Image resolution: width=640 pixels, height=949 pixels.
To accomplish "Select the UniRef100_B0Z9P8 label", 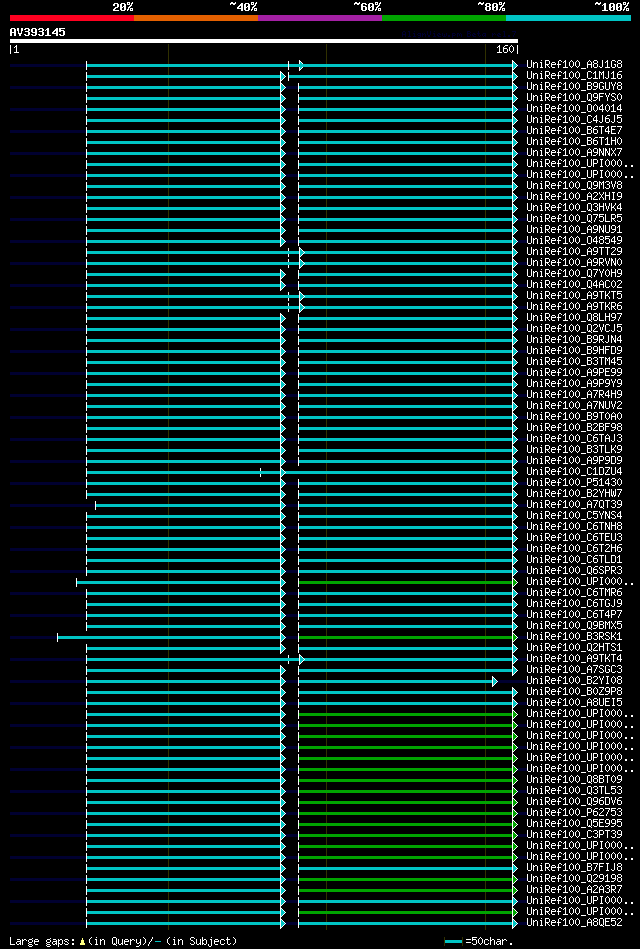I will (574, 692).
